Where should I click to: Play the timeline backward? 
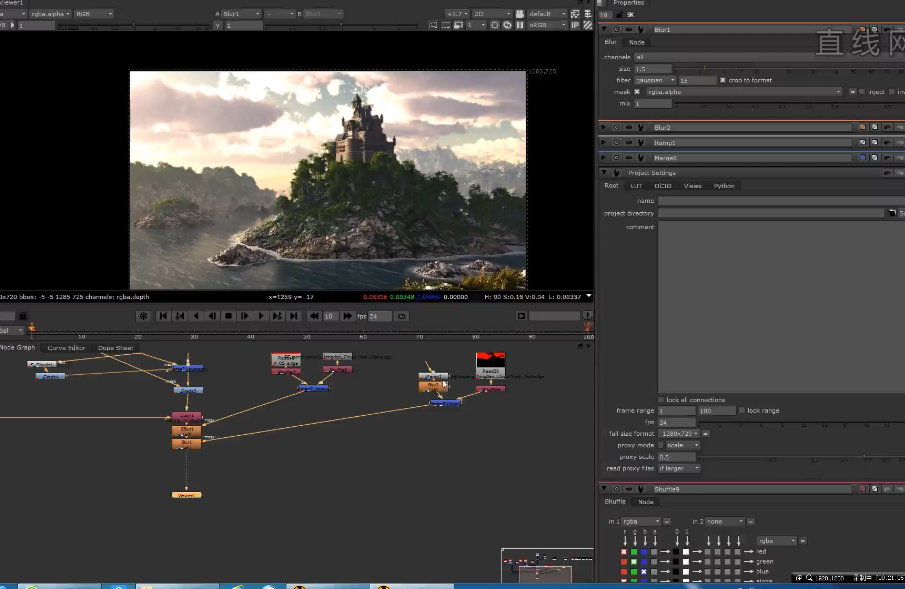pyautogui.click(x=196, y=316)
